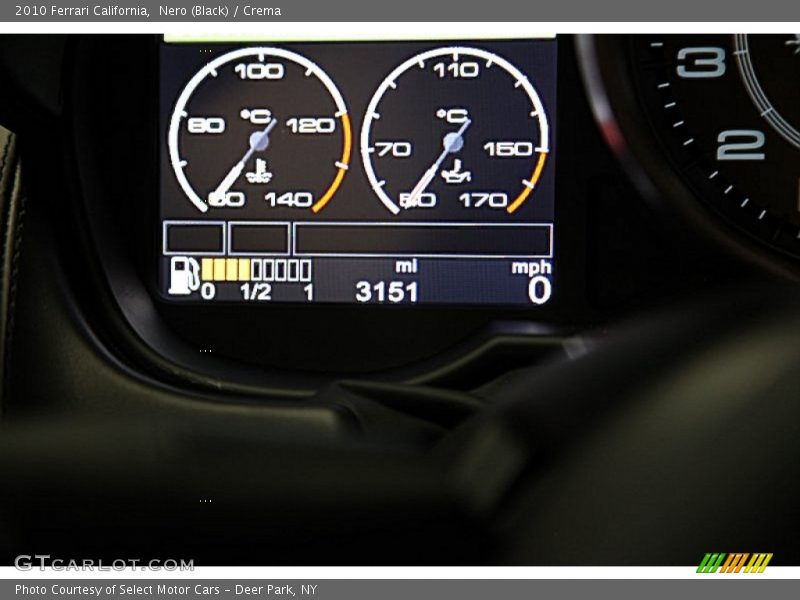Click the °C label on coolant gauge
The width and height of the screenshot is (800, 600).
tap(256, 116)
